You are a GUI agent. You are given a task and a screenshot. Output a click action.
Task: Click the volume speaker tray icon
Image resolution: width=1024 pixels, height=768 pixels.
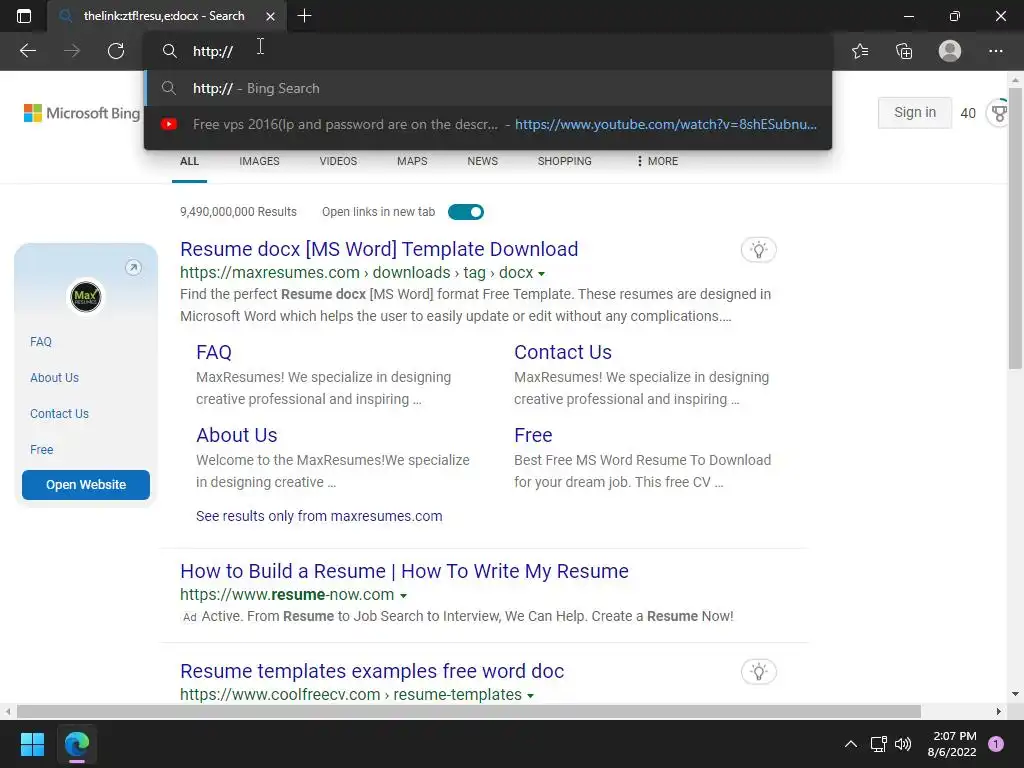pos(903,744)
